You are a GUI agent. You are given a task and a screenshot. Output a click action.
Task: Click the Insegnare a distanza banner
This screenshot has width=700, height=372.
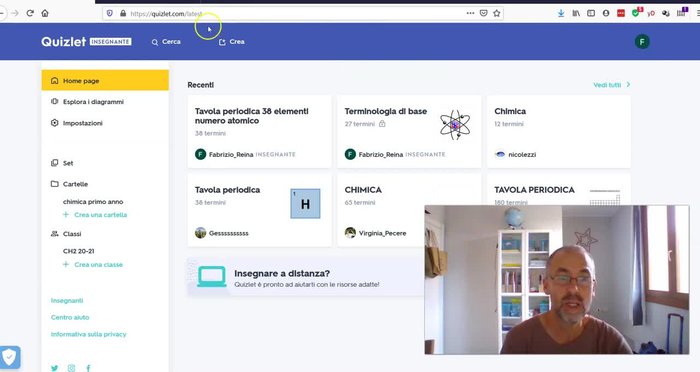(306, 277)
